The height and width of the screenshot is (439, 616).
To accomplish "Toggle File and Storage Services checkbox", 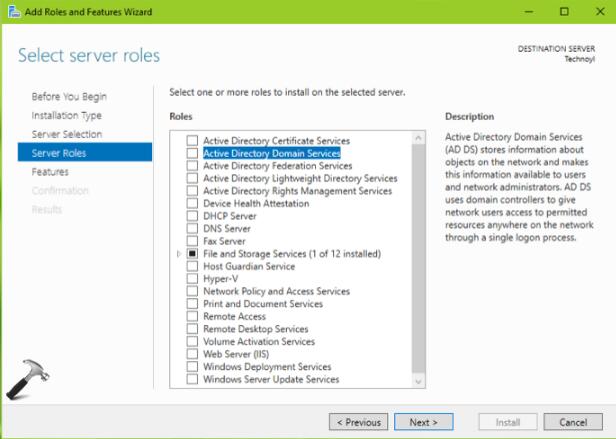I will coord(192,254).
